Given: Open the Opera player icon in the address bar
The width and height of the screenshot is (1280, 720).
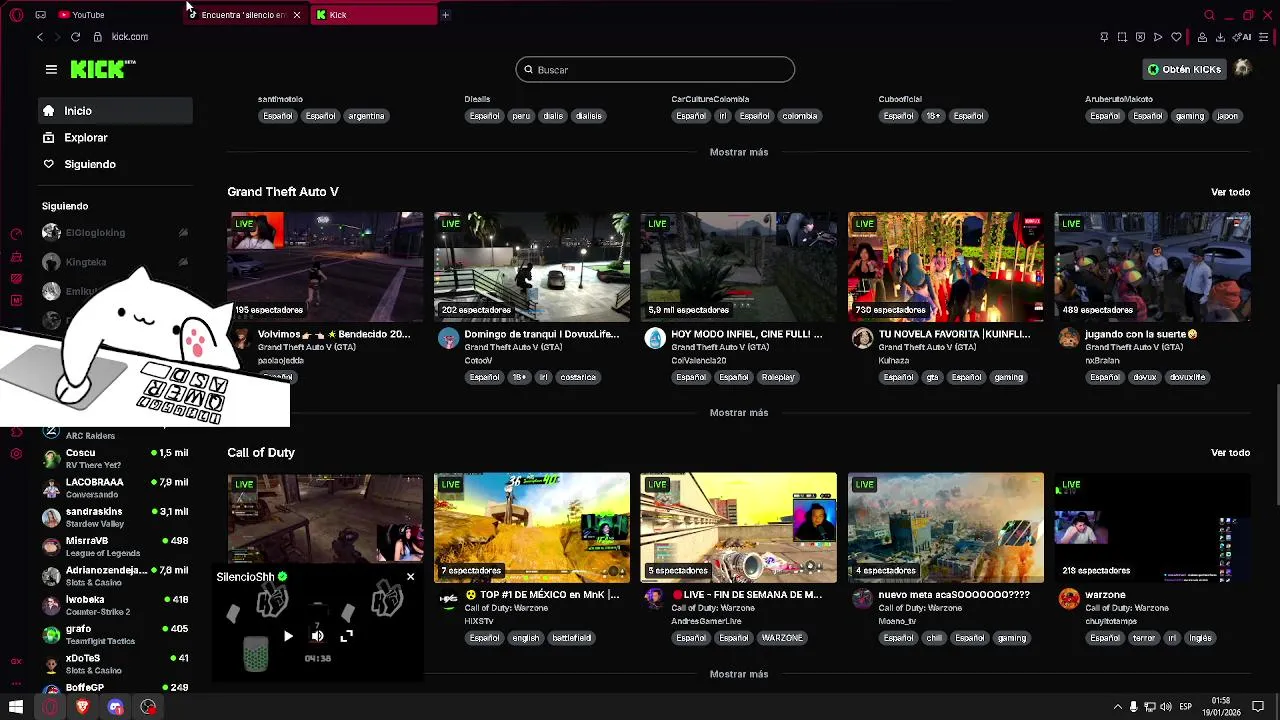Looking at the screenshot, I should [x=1158, y=37].
